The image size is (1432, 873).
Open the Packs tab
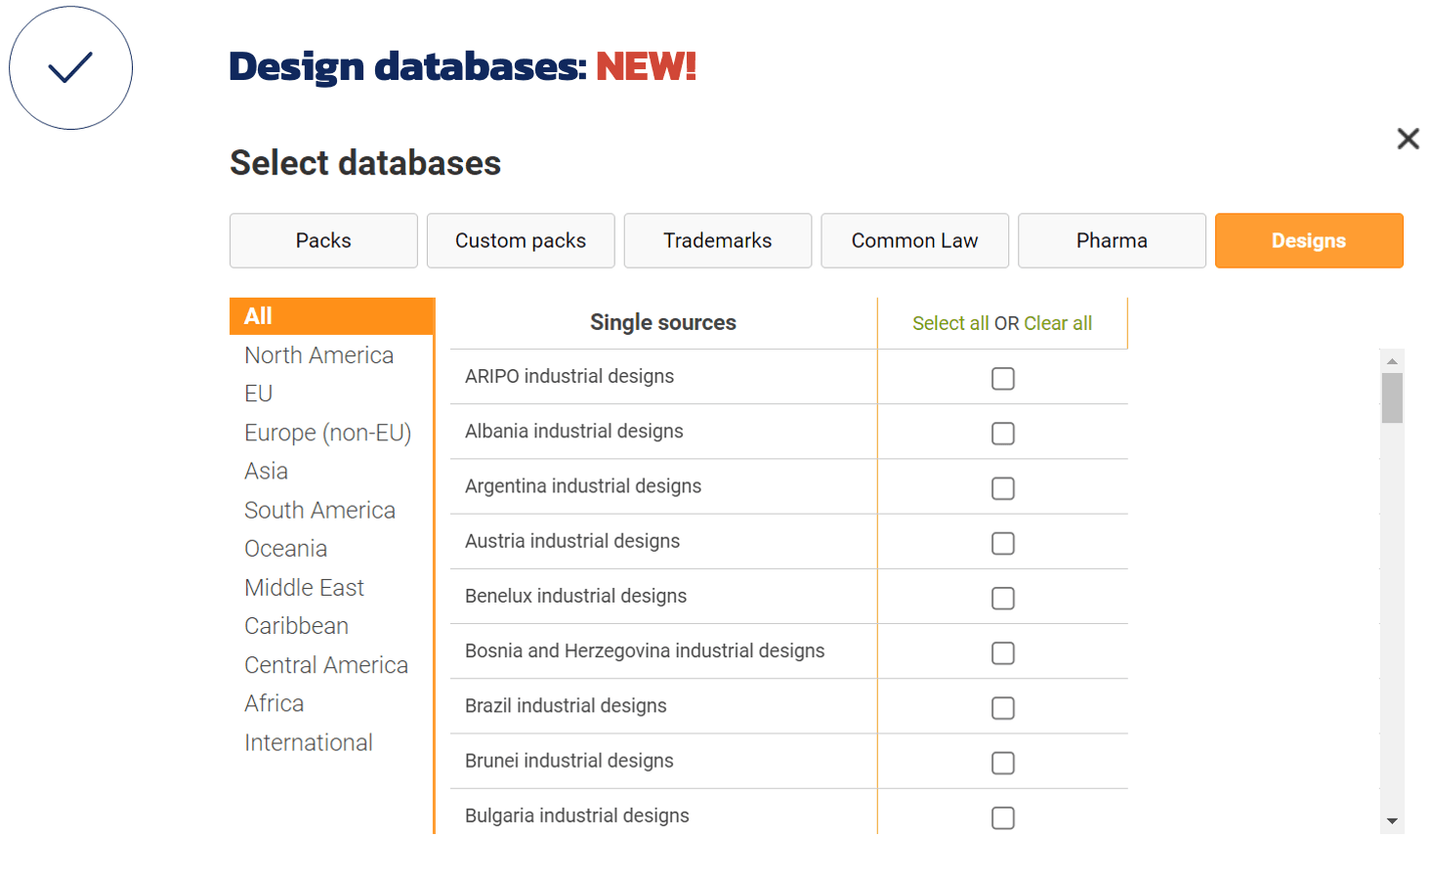(323, 240)
